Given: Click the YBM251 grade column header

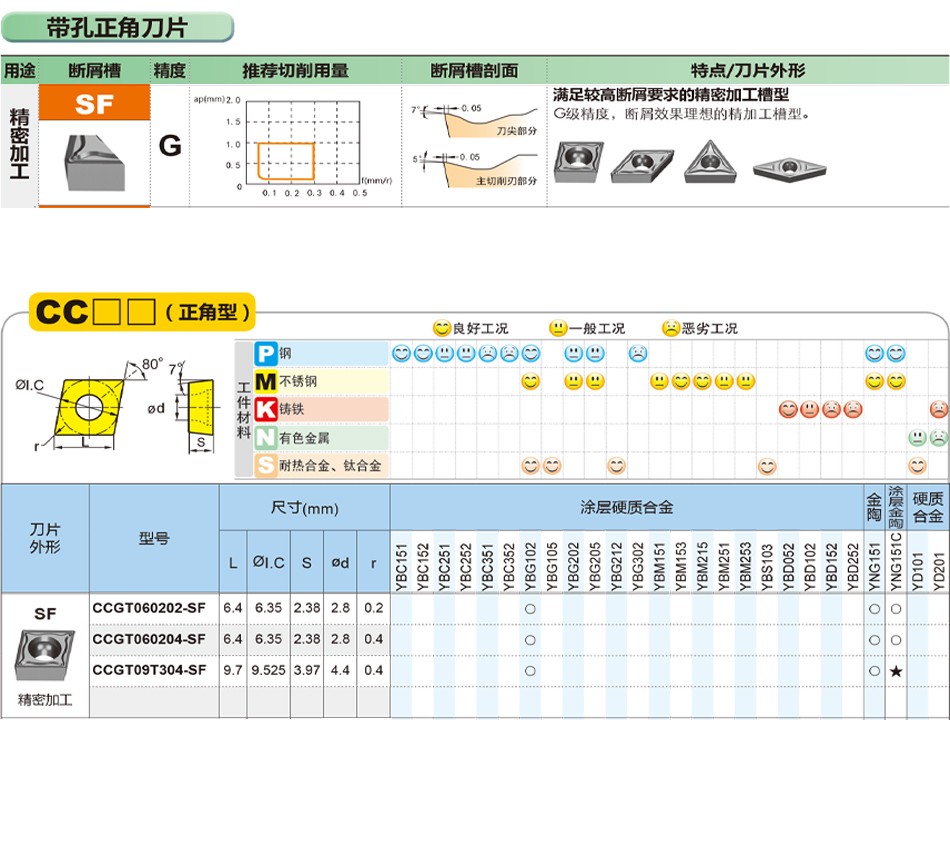Looking at the screenshot, I should (724, 566).
